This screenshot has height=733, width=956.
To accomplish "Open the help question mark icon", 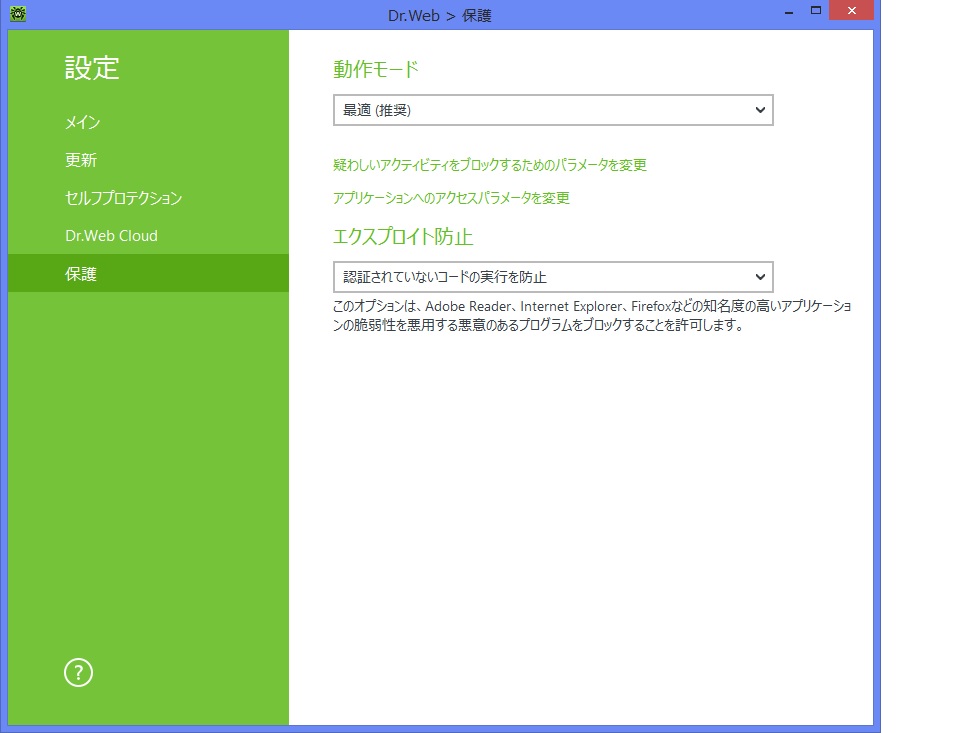I will pos(78,673).
